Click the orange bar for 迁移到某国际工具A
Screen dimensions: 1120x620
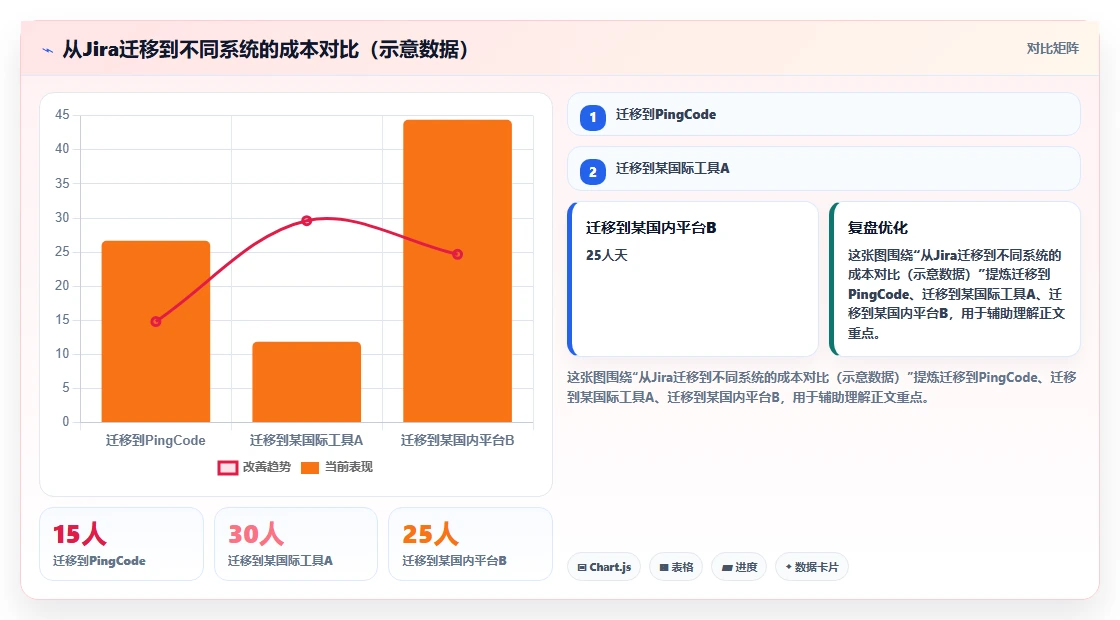(306, 382)
